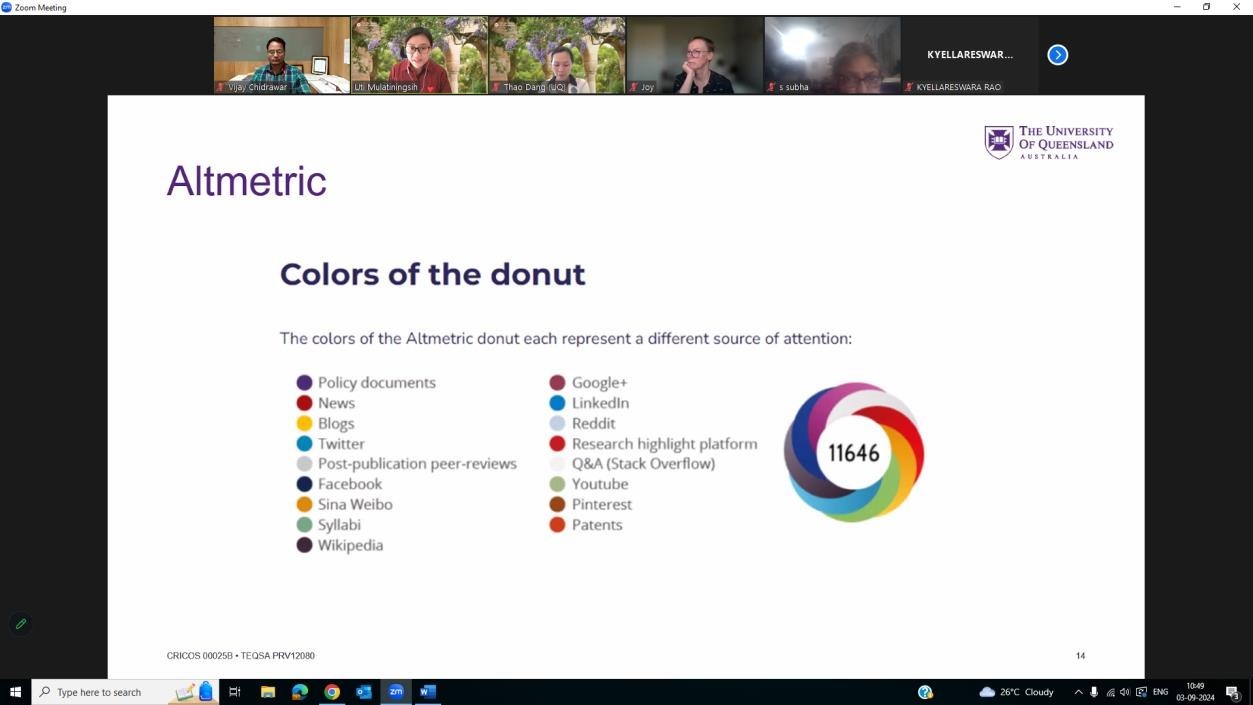
Task: Click the green Youtube color dot
Action: [557, 484]
